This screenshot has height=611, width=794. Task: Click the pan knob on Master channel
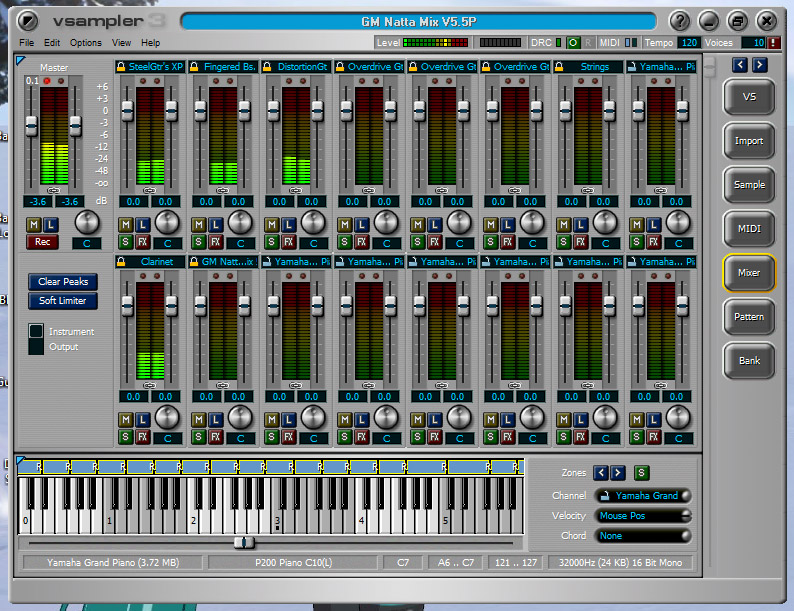pos(87,222)
